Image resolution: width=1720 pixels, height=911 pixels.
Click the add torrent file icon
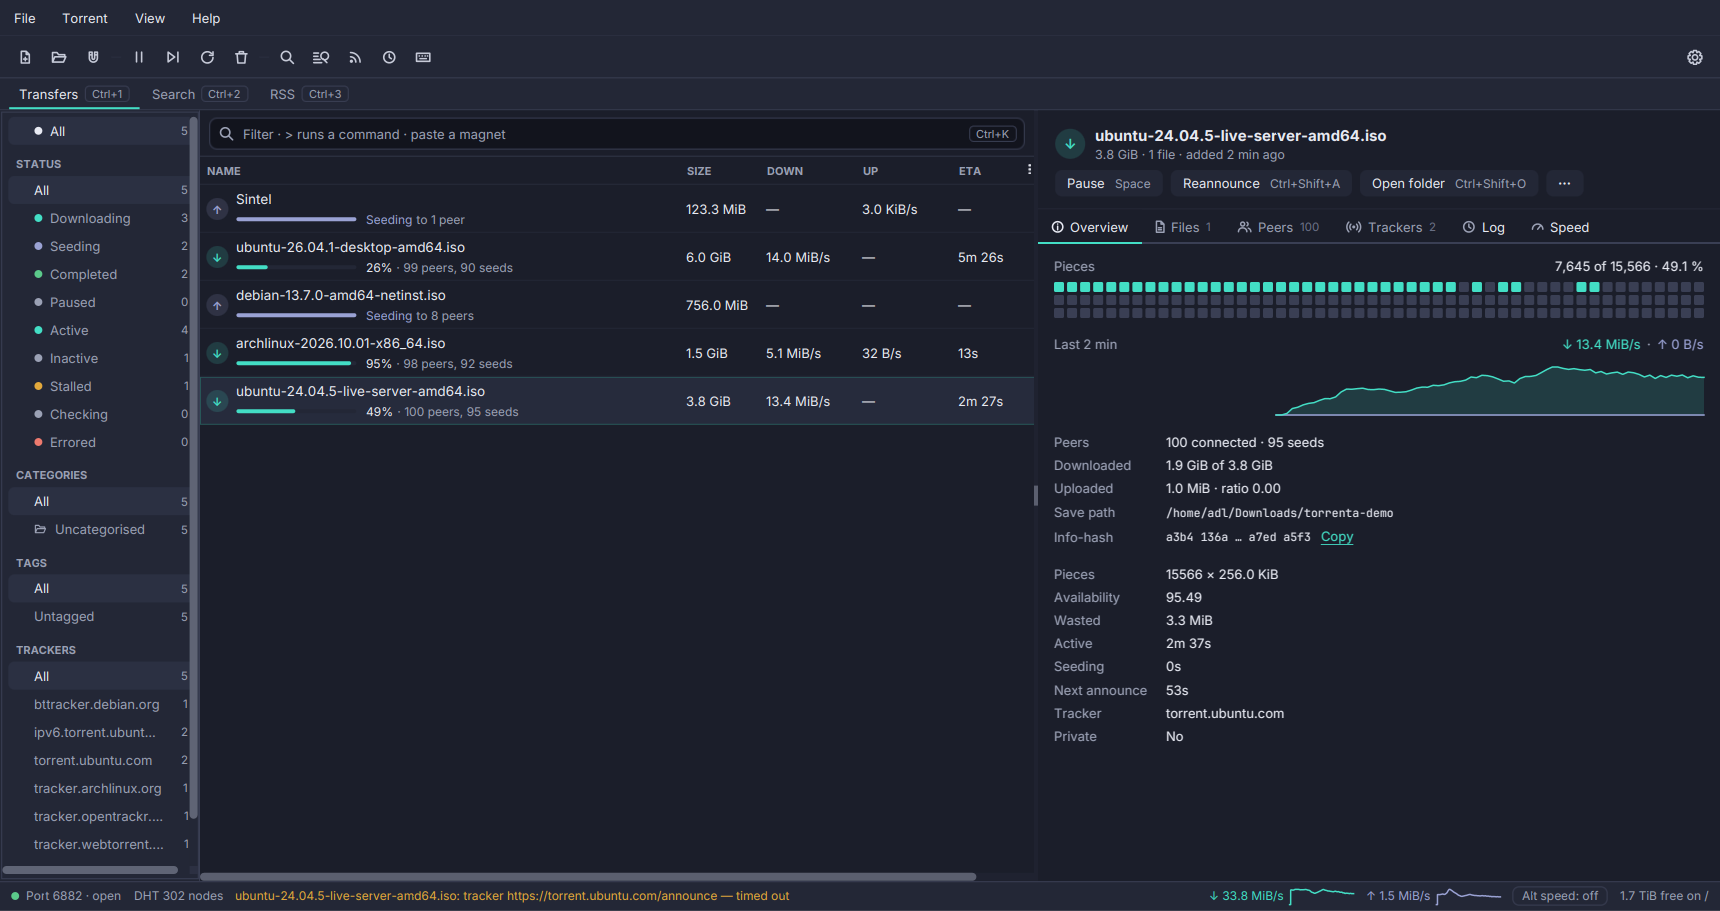point(25,57)
